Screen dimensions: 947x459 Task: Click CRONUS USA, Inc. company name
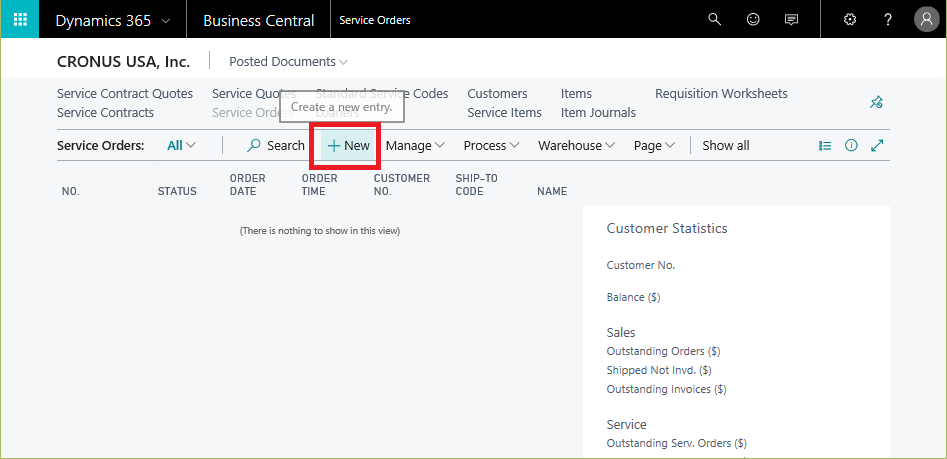(123, 62)
